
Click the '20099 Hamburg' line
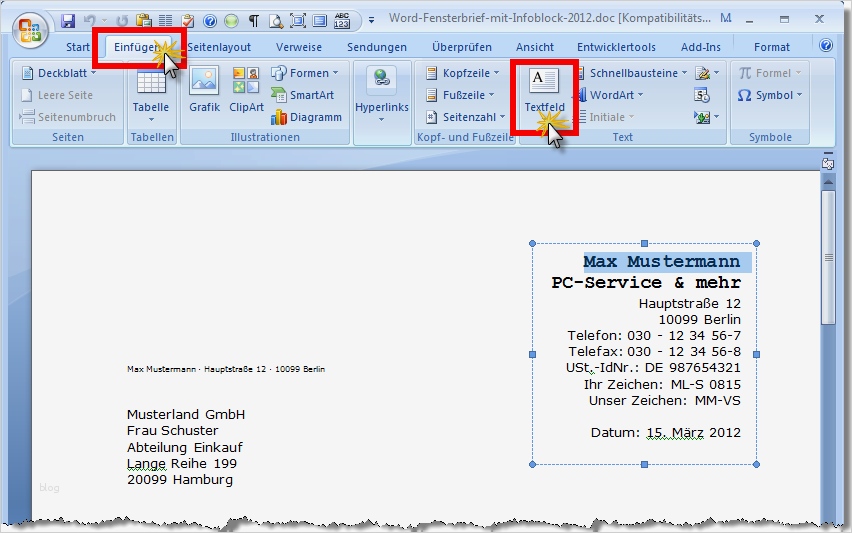[179, 480]
